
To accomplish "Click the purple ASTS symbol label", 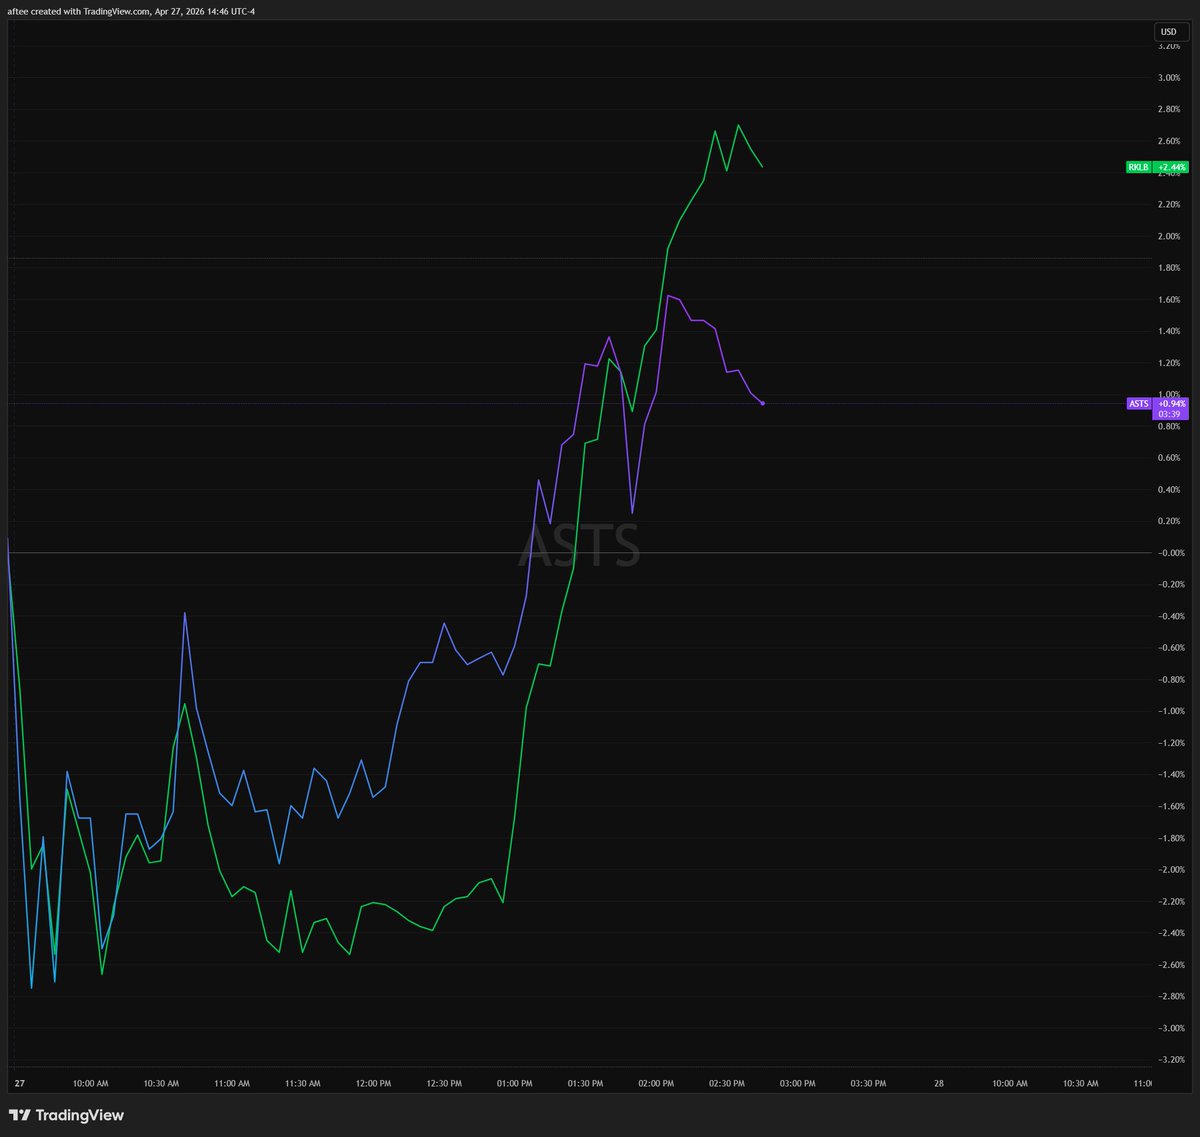I will coord(1139,403).
